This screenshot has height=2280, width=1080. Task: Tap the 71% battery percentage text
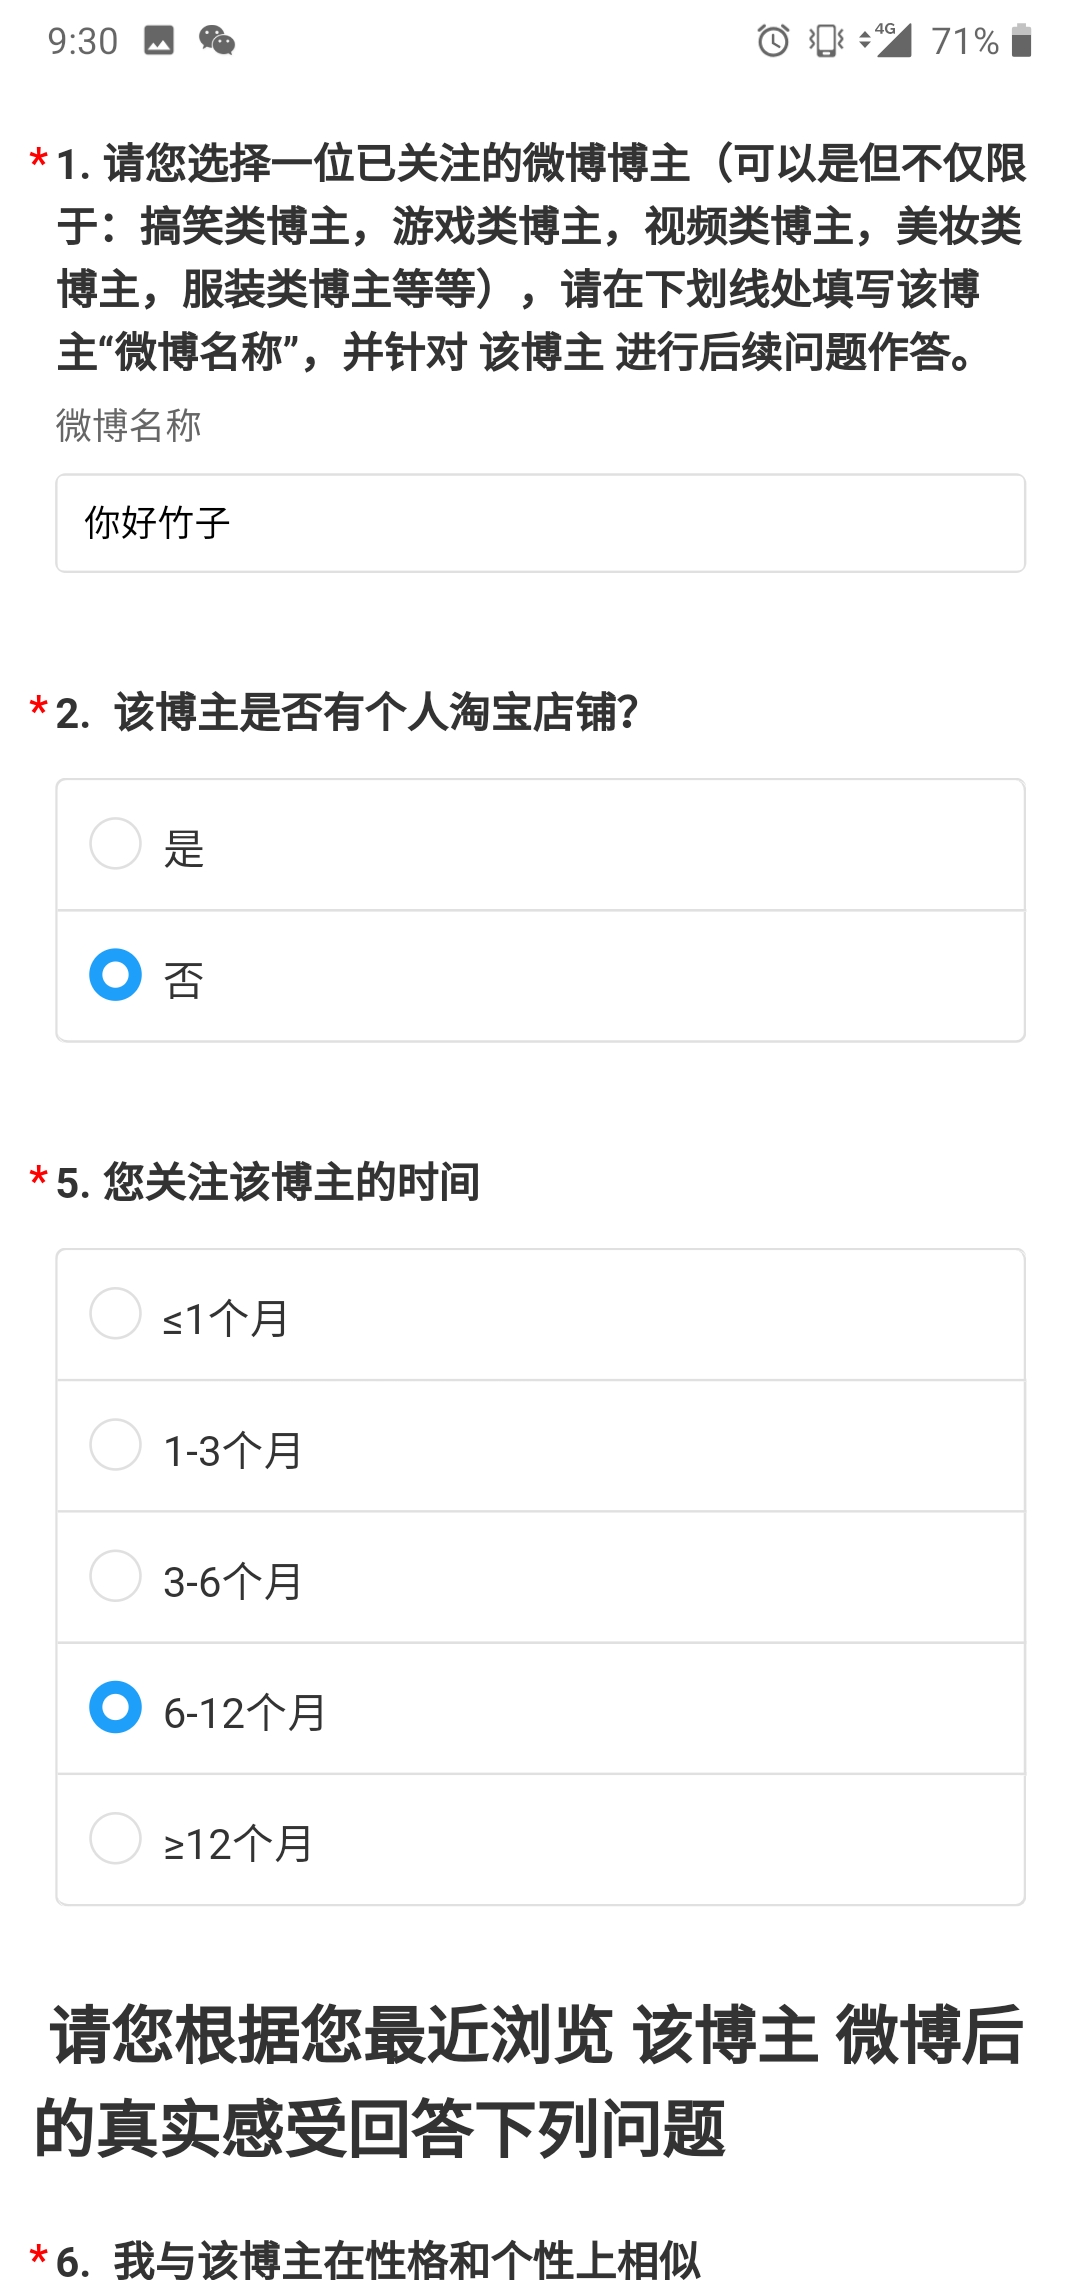tap(965, 41)
